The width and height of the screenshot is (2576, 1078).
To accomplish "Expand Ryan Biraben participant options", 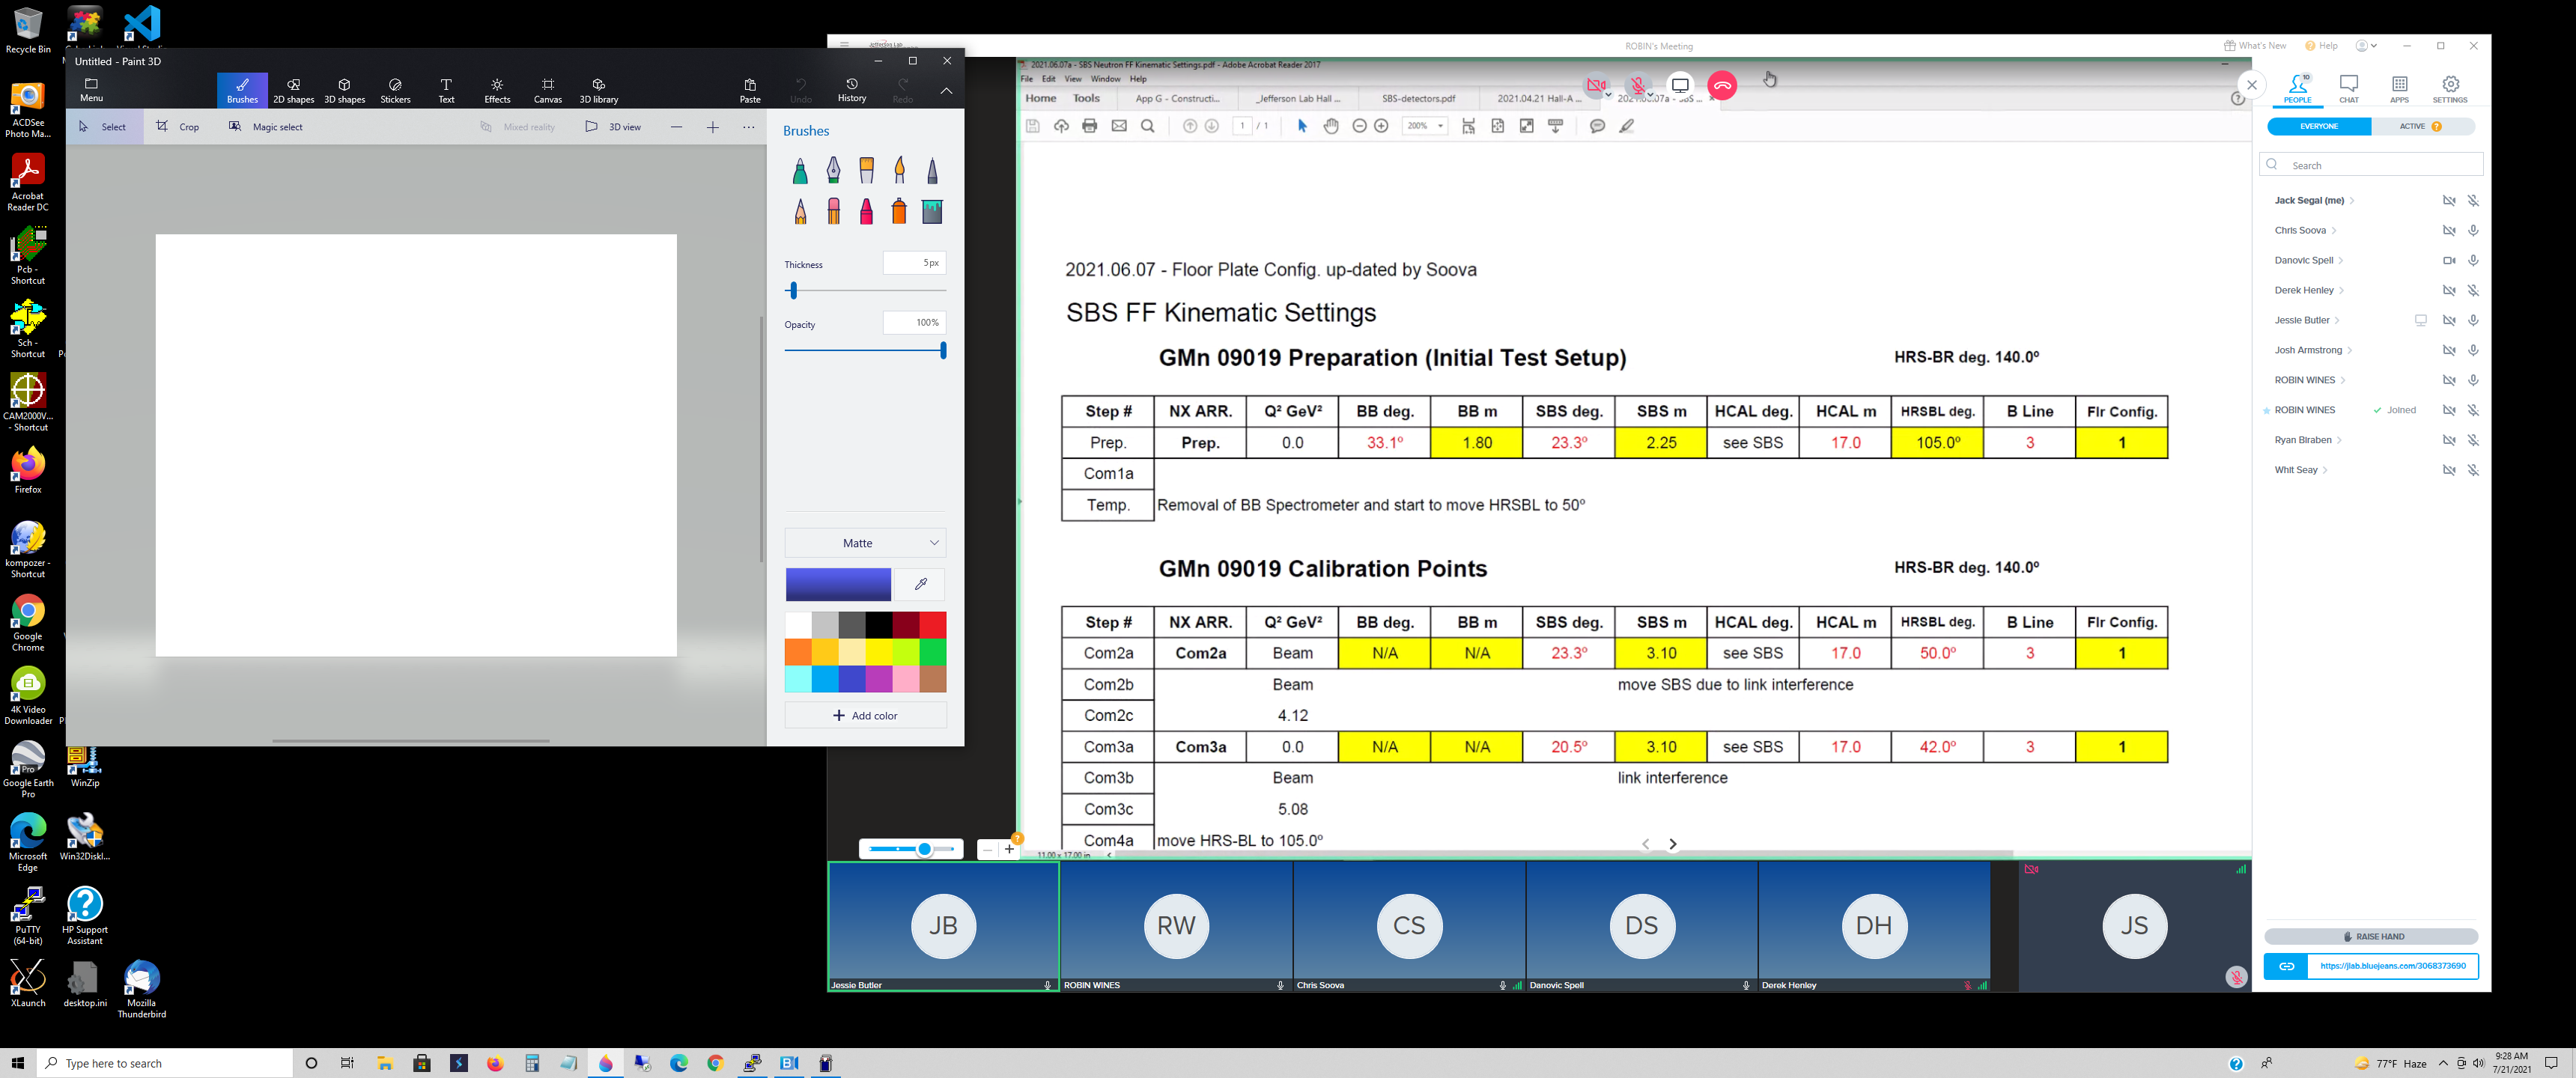I will coord(2339,441).
